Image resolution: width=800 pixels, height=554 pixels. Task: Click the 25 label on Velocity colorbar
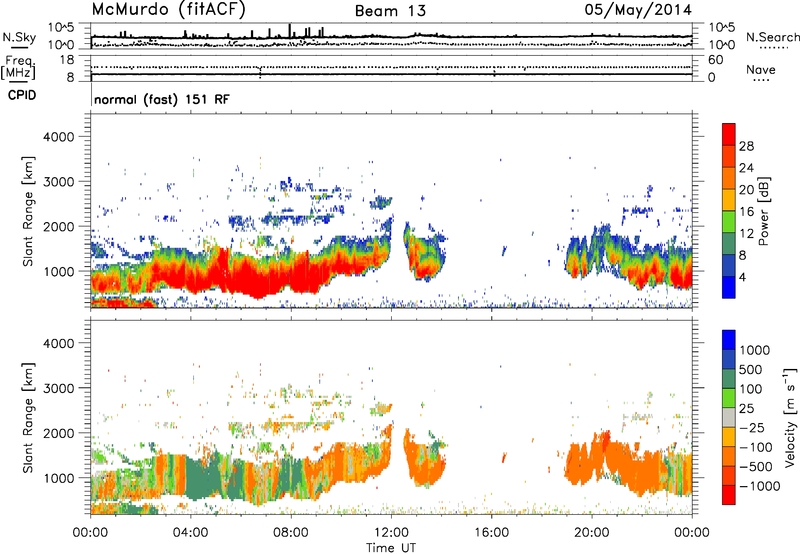(x=747, y=408)
